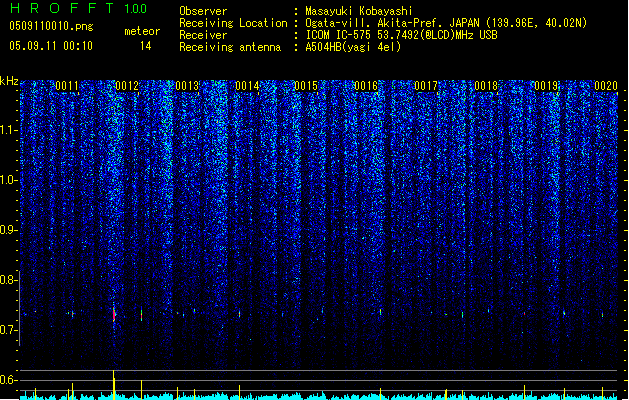Screen dimensions: 629x400
Task: Click the 0.7 kHz axis tick label
Action: 8,330
